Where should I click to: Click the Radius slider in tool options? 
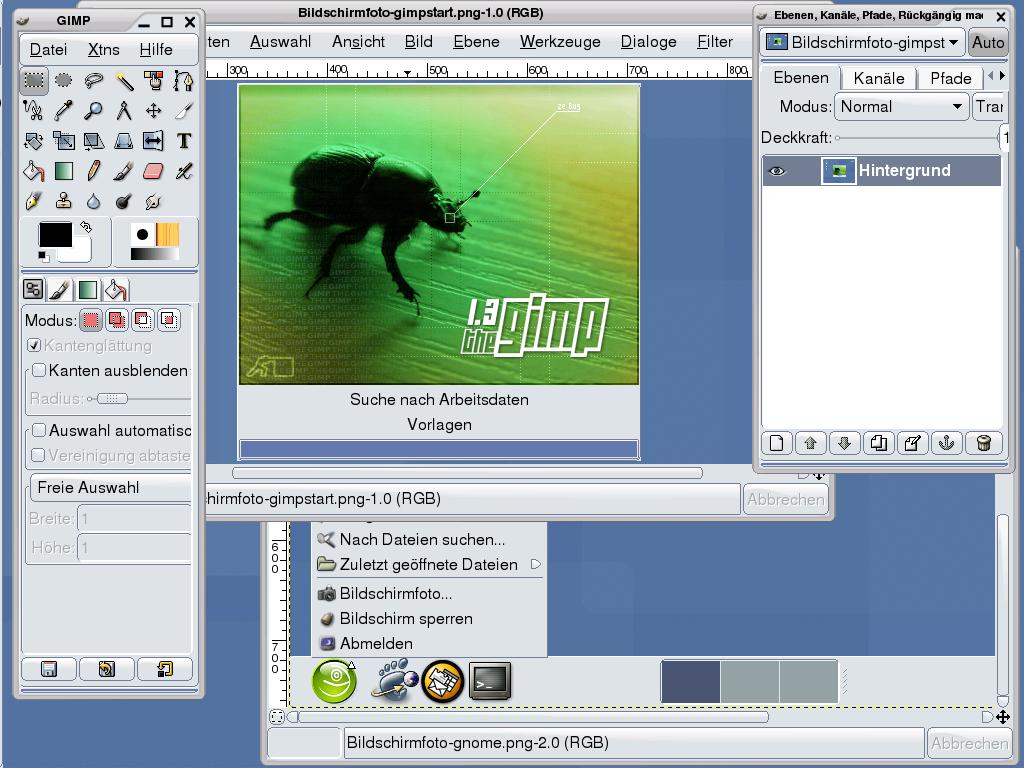click(x=139, y=398)
